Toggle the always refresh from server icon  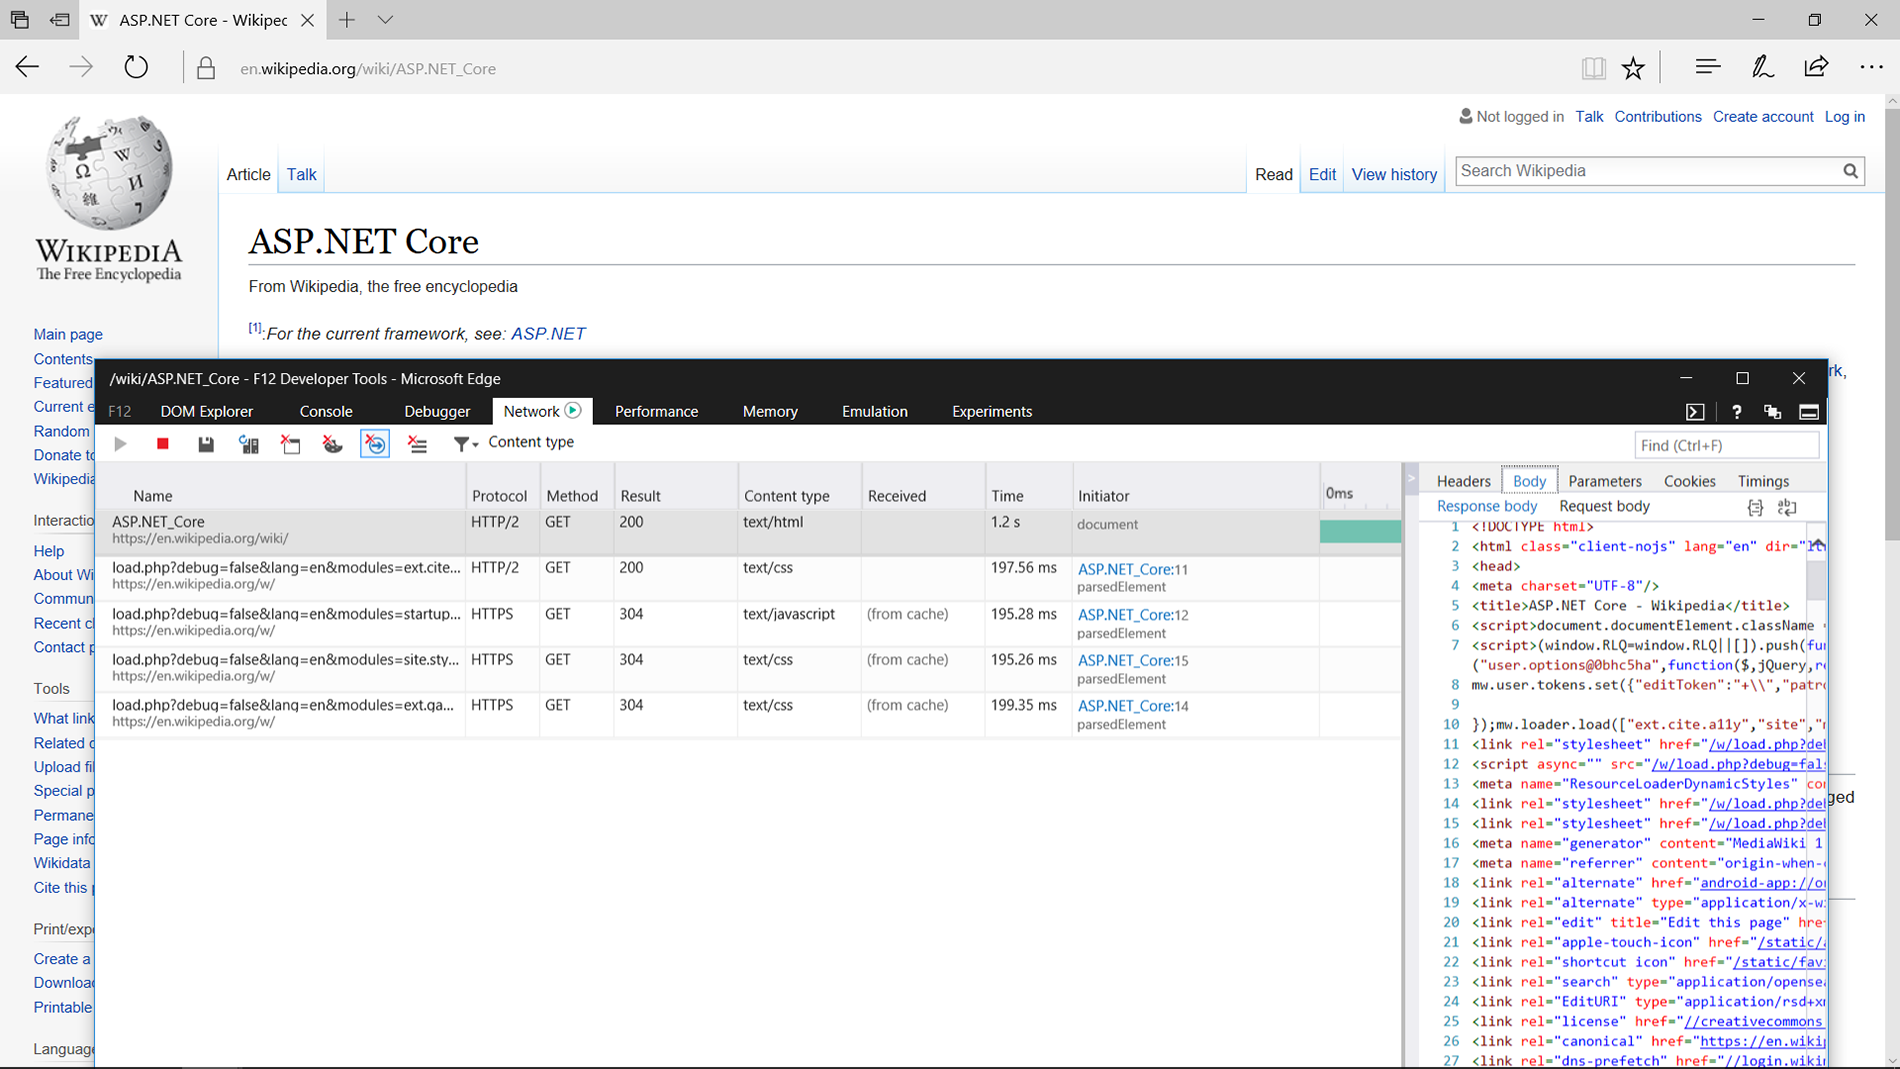pos(249,444)
